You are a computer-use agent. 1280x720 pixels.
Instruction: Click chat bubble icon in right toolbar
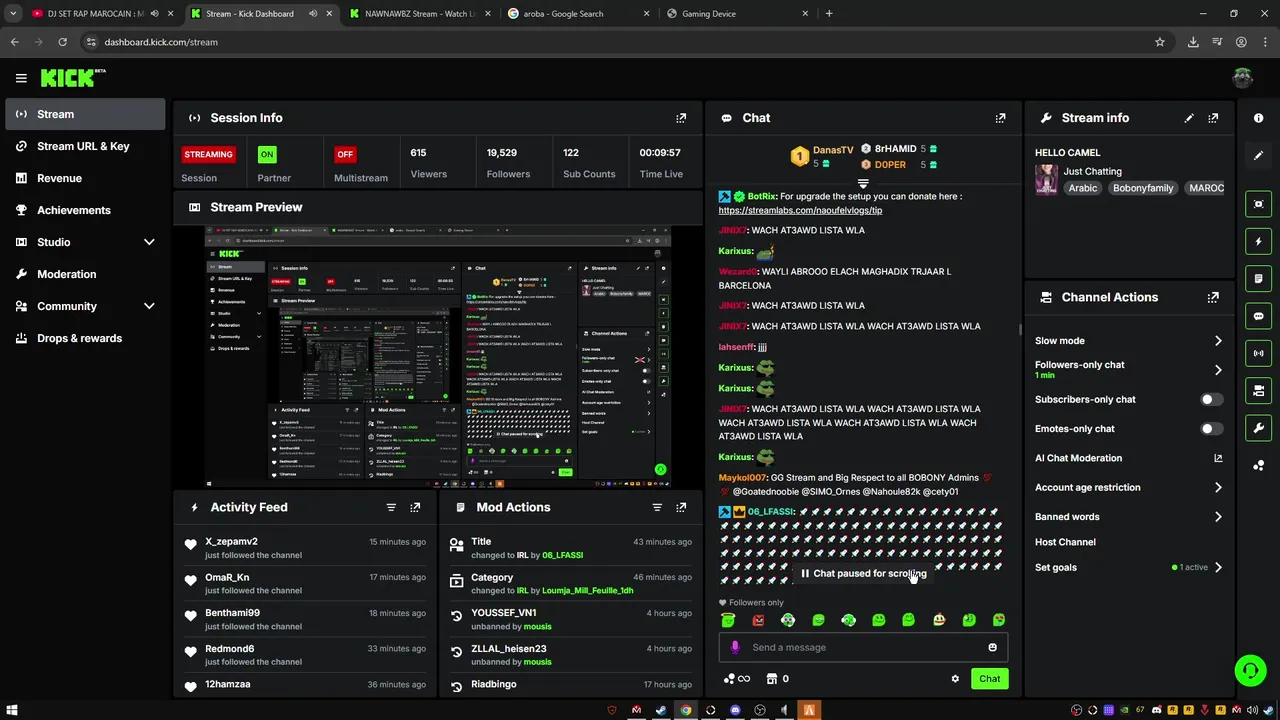click(x=1258, y=316)
